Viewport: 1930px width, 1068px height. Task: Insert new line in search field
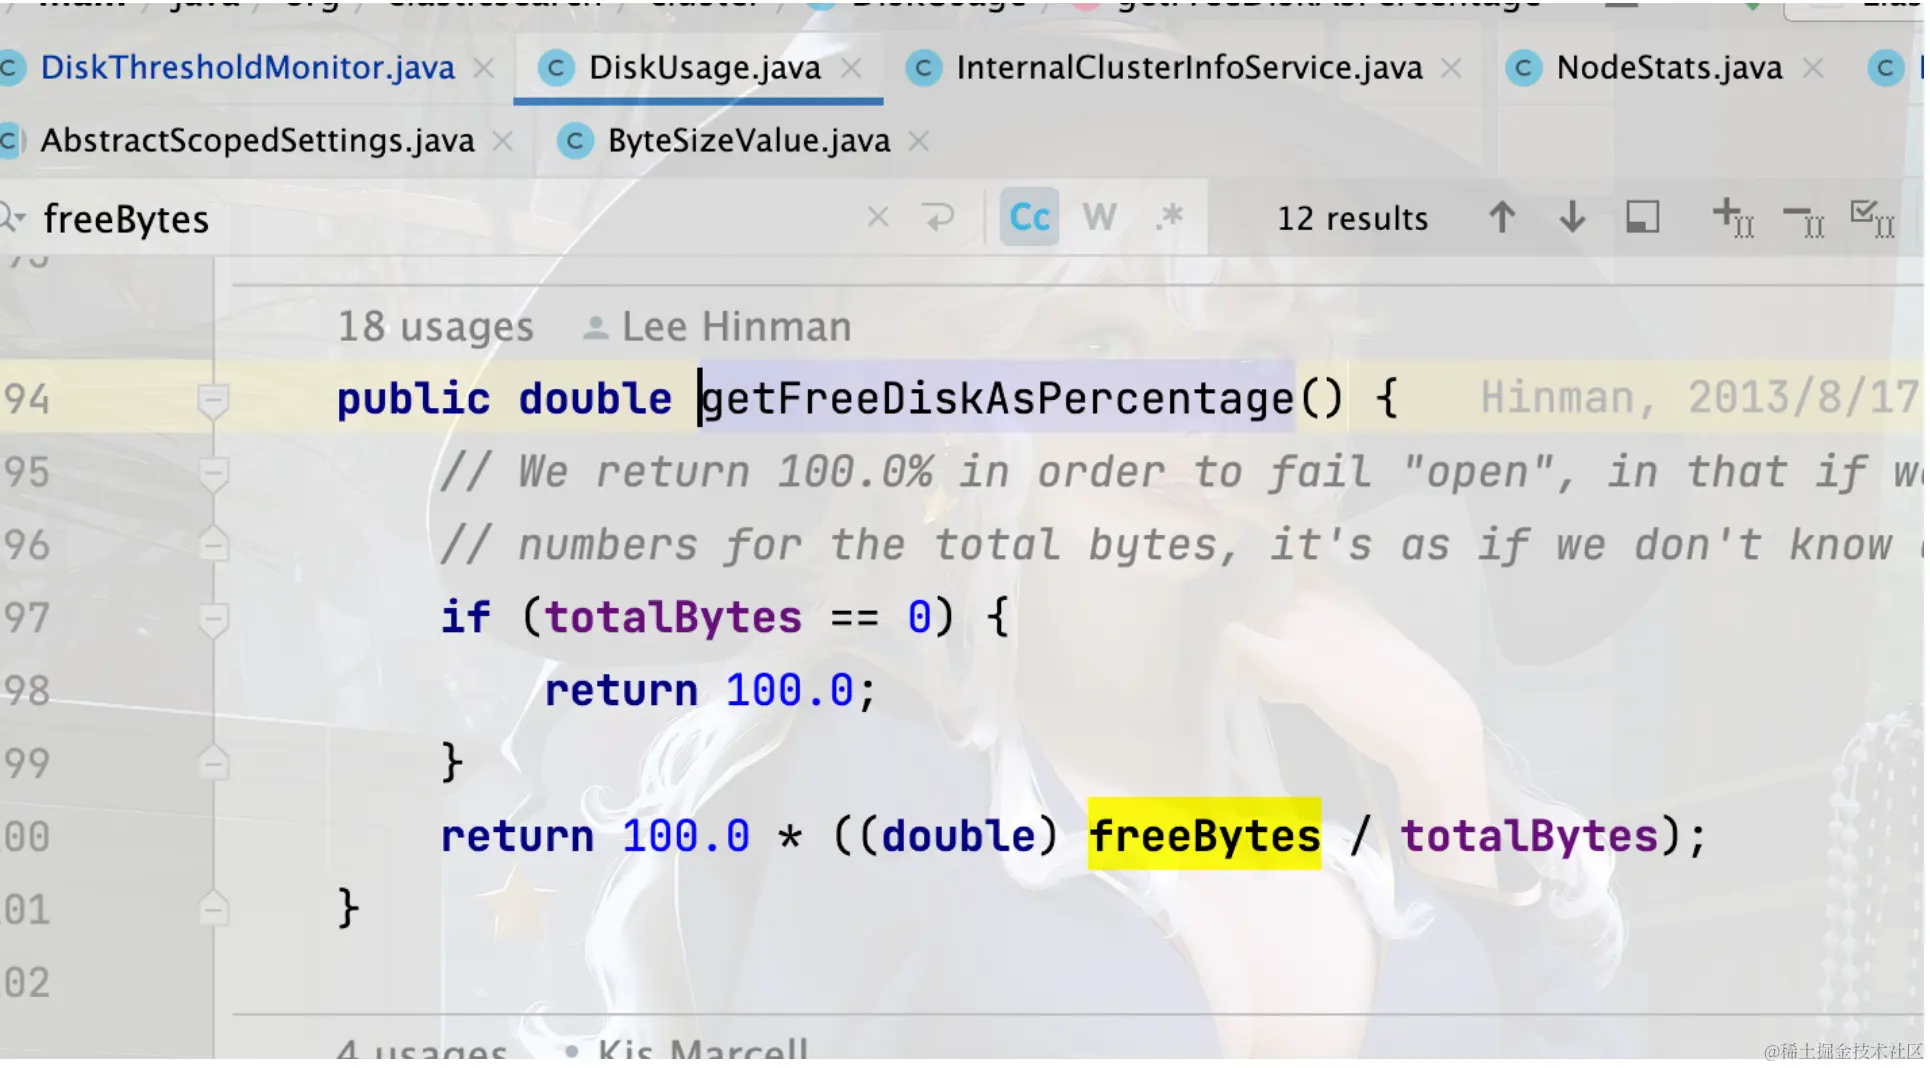(938, 217)
